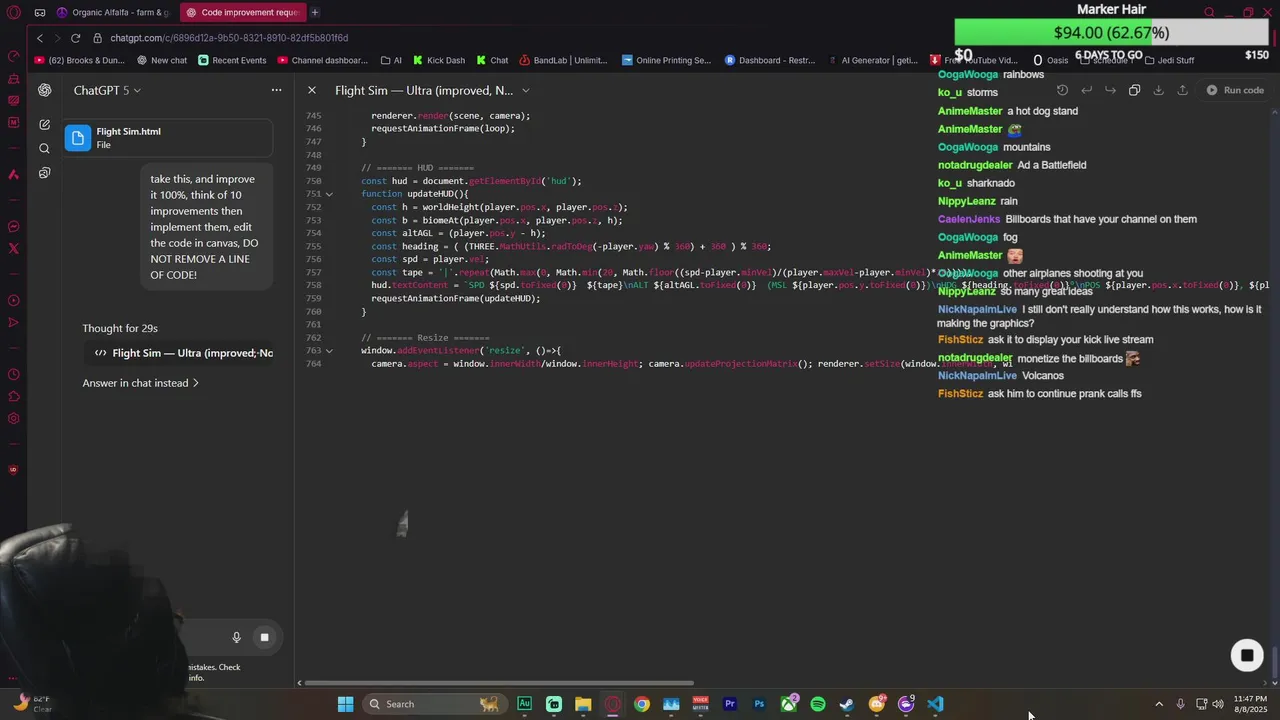Open Adobe Audition from taskbar

point(524,704)
